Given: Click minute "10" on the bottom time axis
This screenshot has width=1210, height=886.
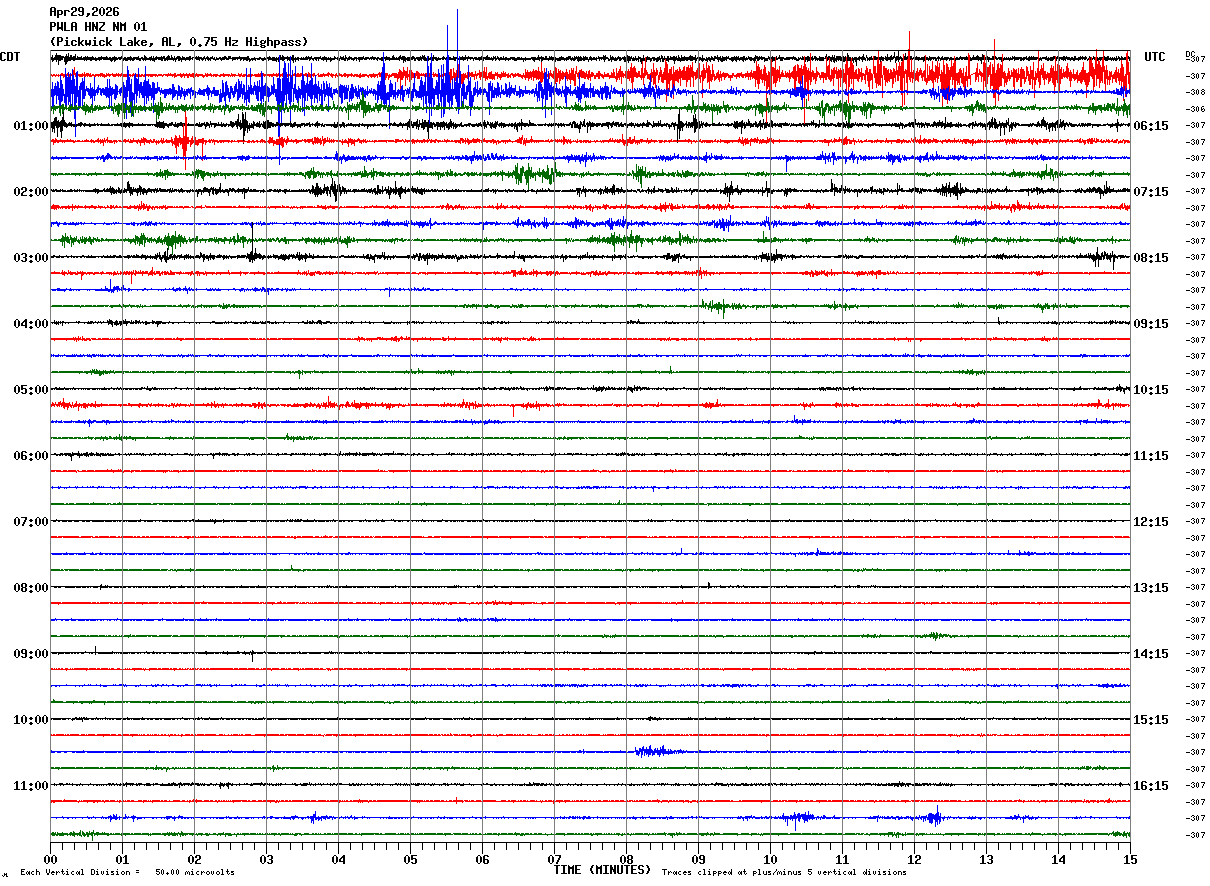Looking at the screenshot, I should [x=770, y=859].
